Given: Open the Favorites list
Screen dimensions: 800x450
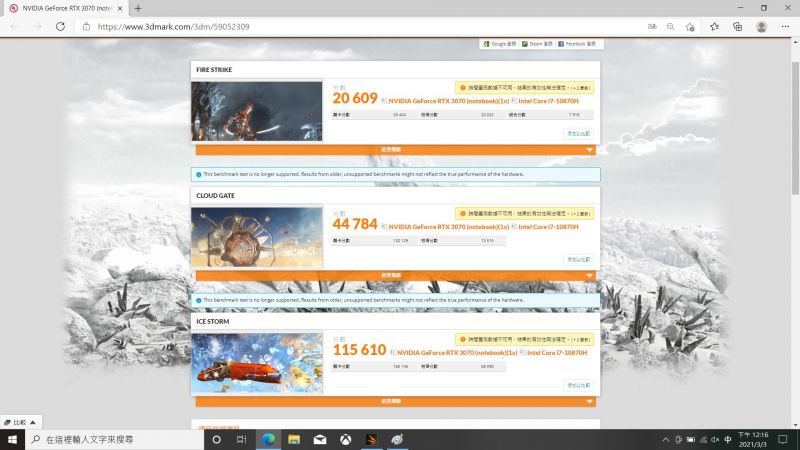Looking at the screenshot, I should click(x=714, y=27).
